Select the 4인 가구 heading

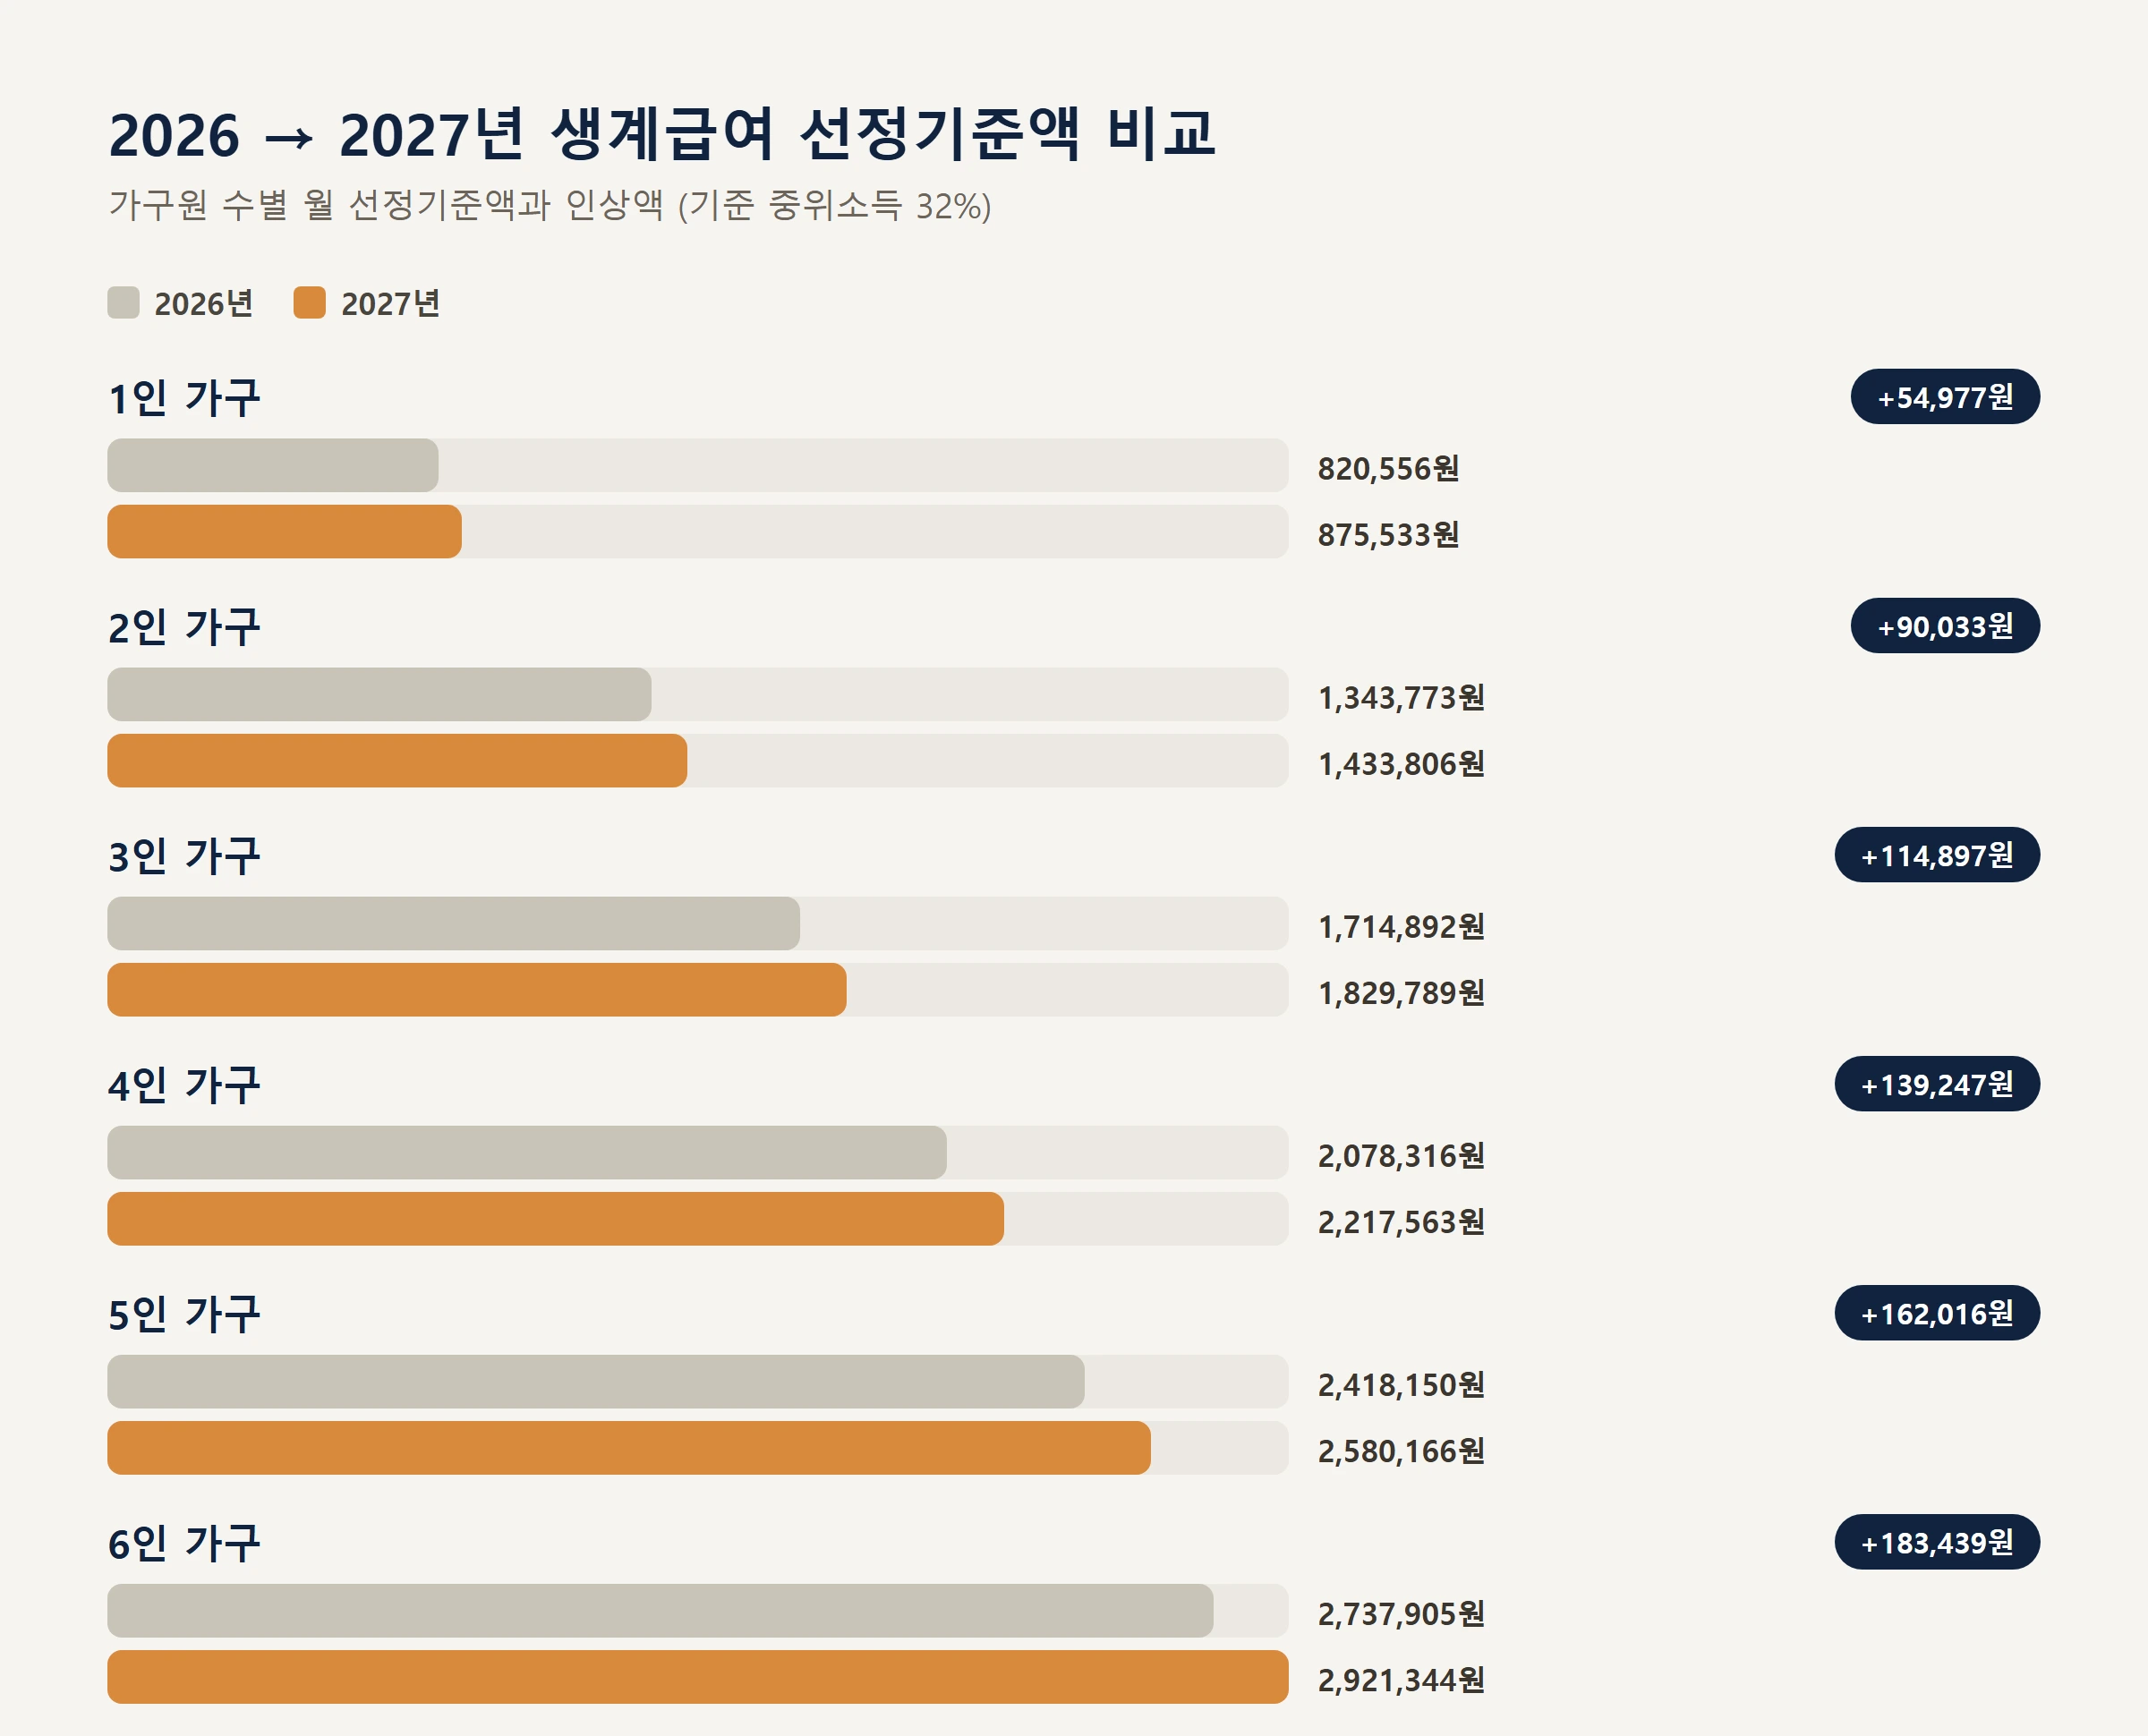(x=184, y=1085)
